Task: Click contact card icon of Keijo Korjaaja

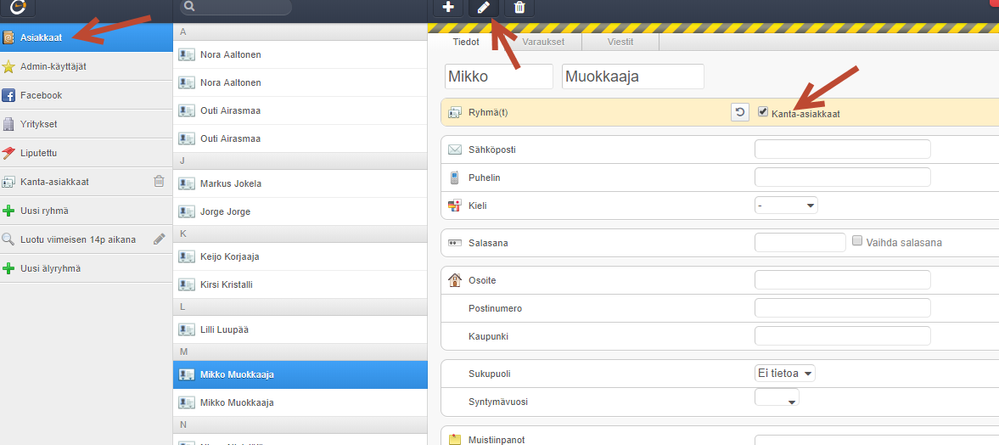Action: pos(187,256)
